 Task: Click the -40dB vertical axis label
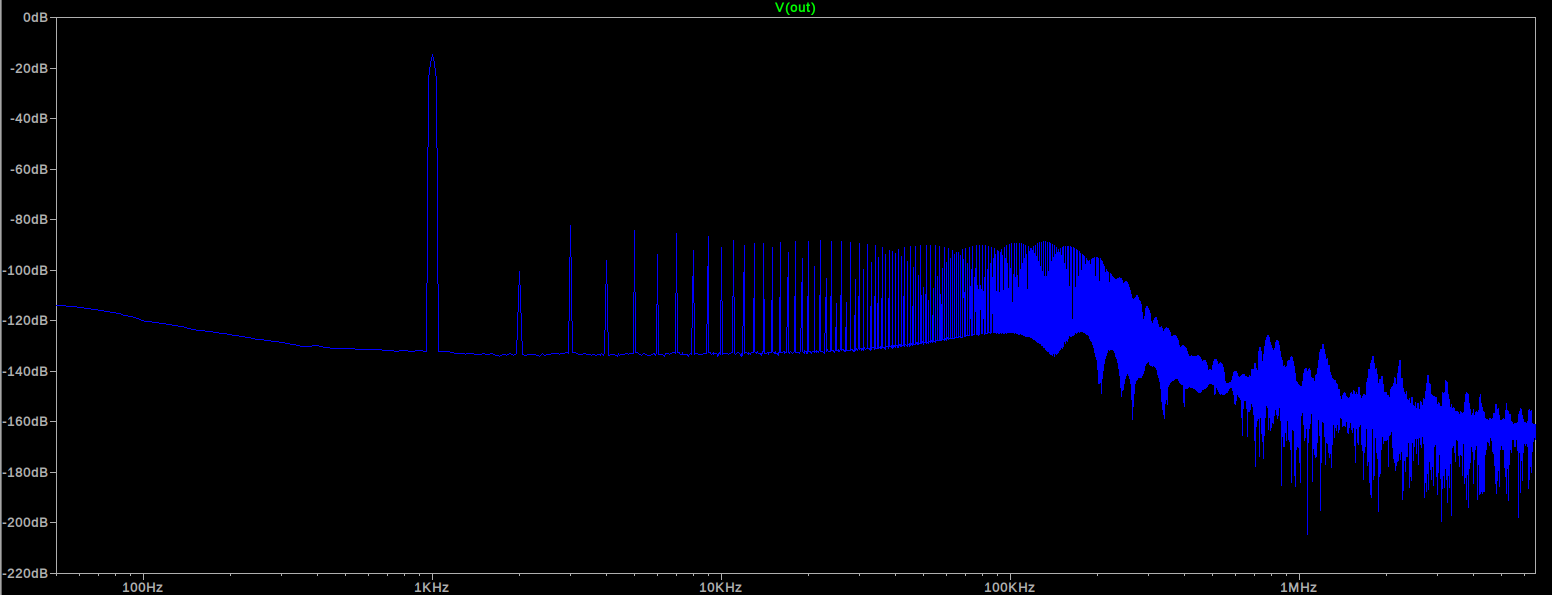(30, 118)
